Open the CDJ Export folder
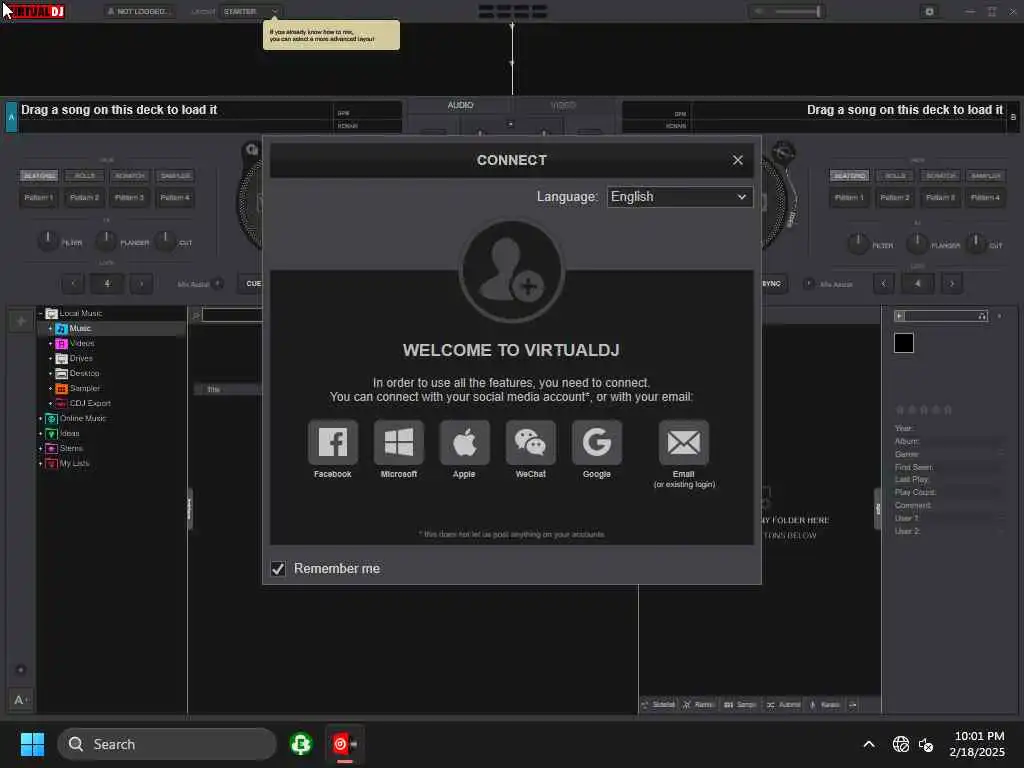1024x768 pixels. click(89, 404)
